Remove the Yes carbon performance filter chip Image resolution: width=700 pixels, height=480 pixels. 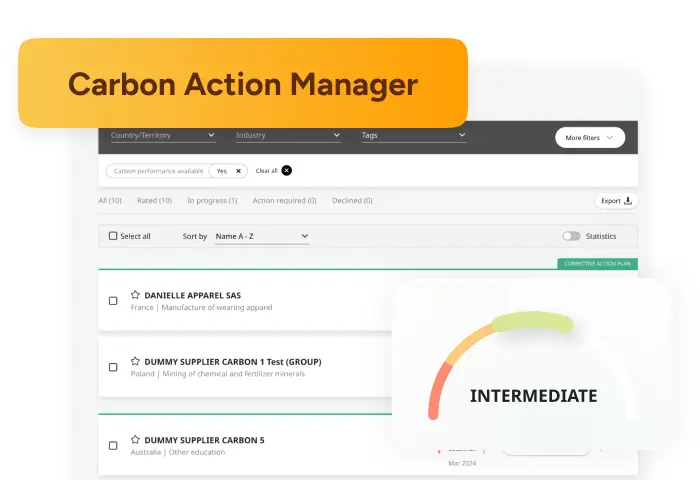[238, 171]
